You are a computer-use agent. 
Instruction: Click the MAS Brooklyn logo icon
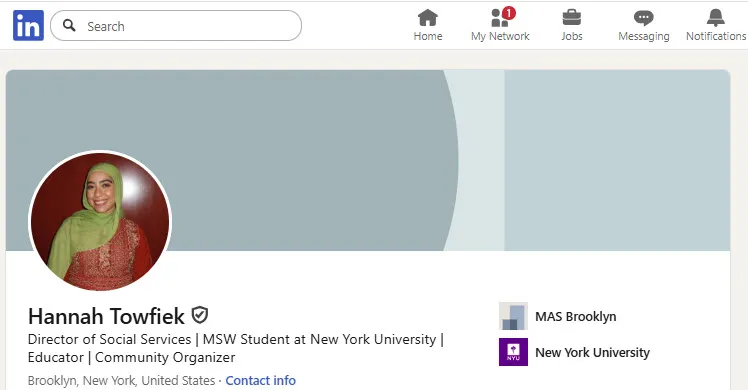coord(513,316)
